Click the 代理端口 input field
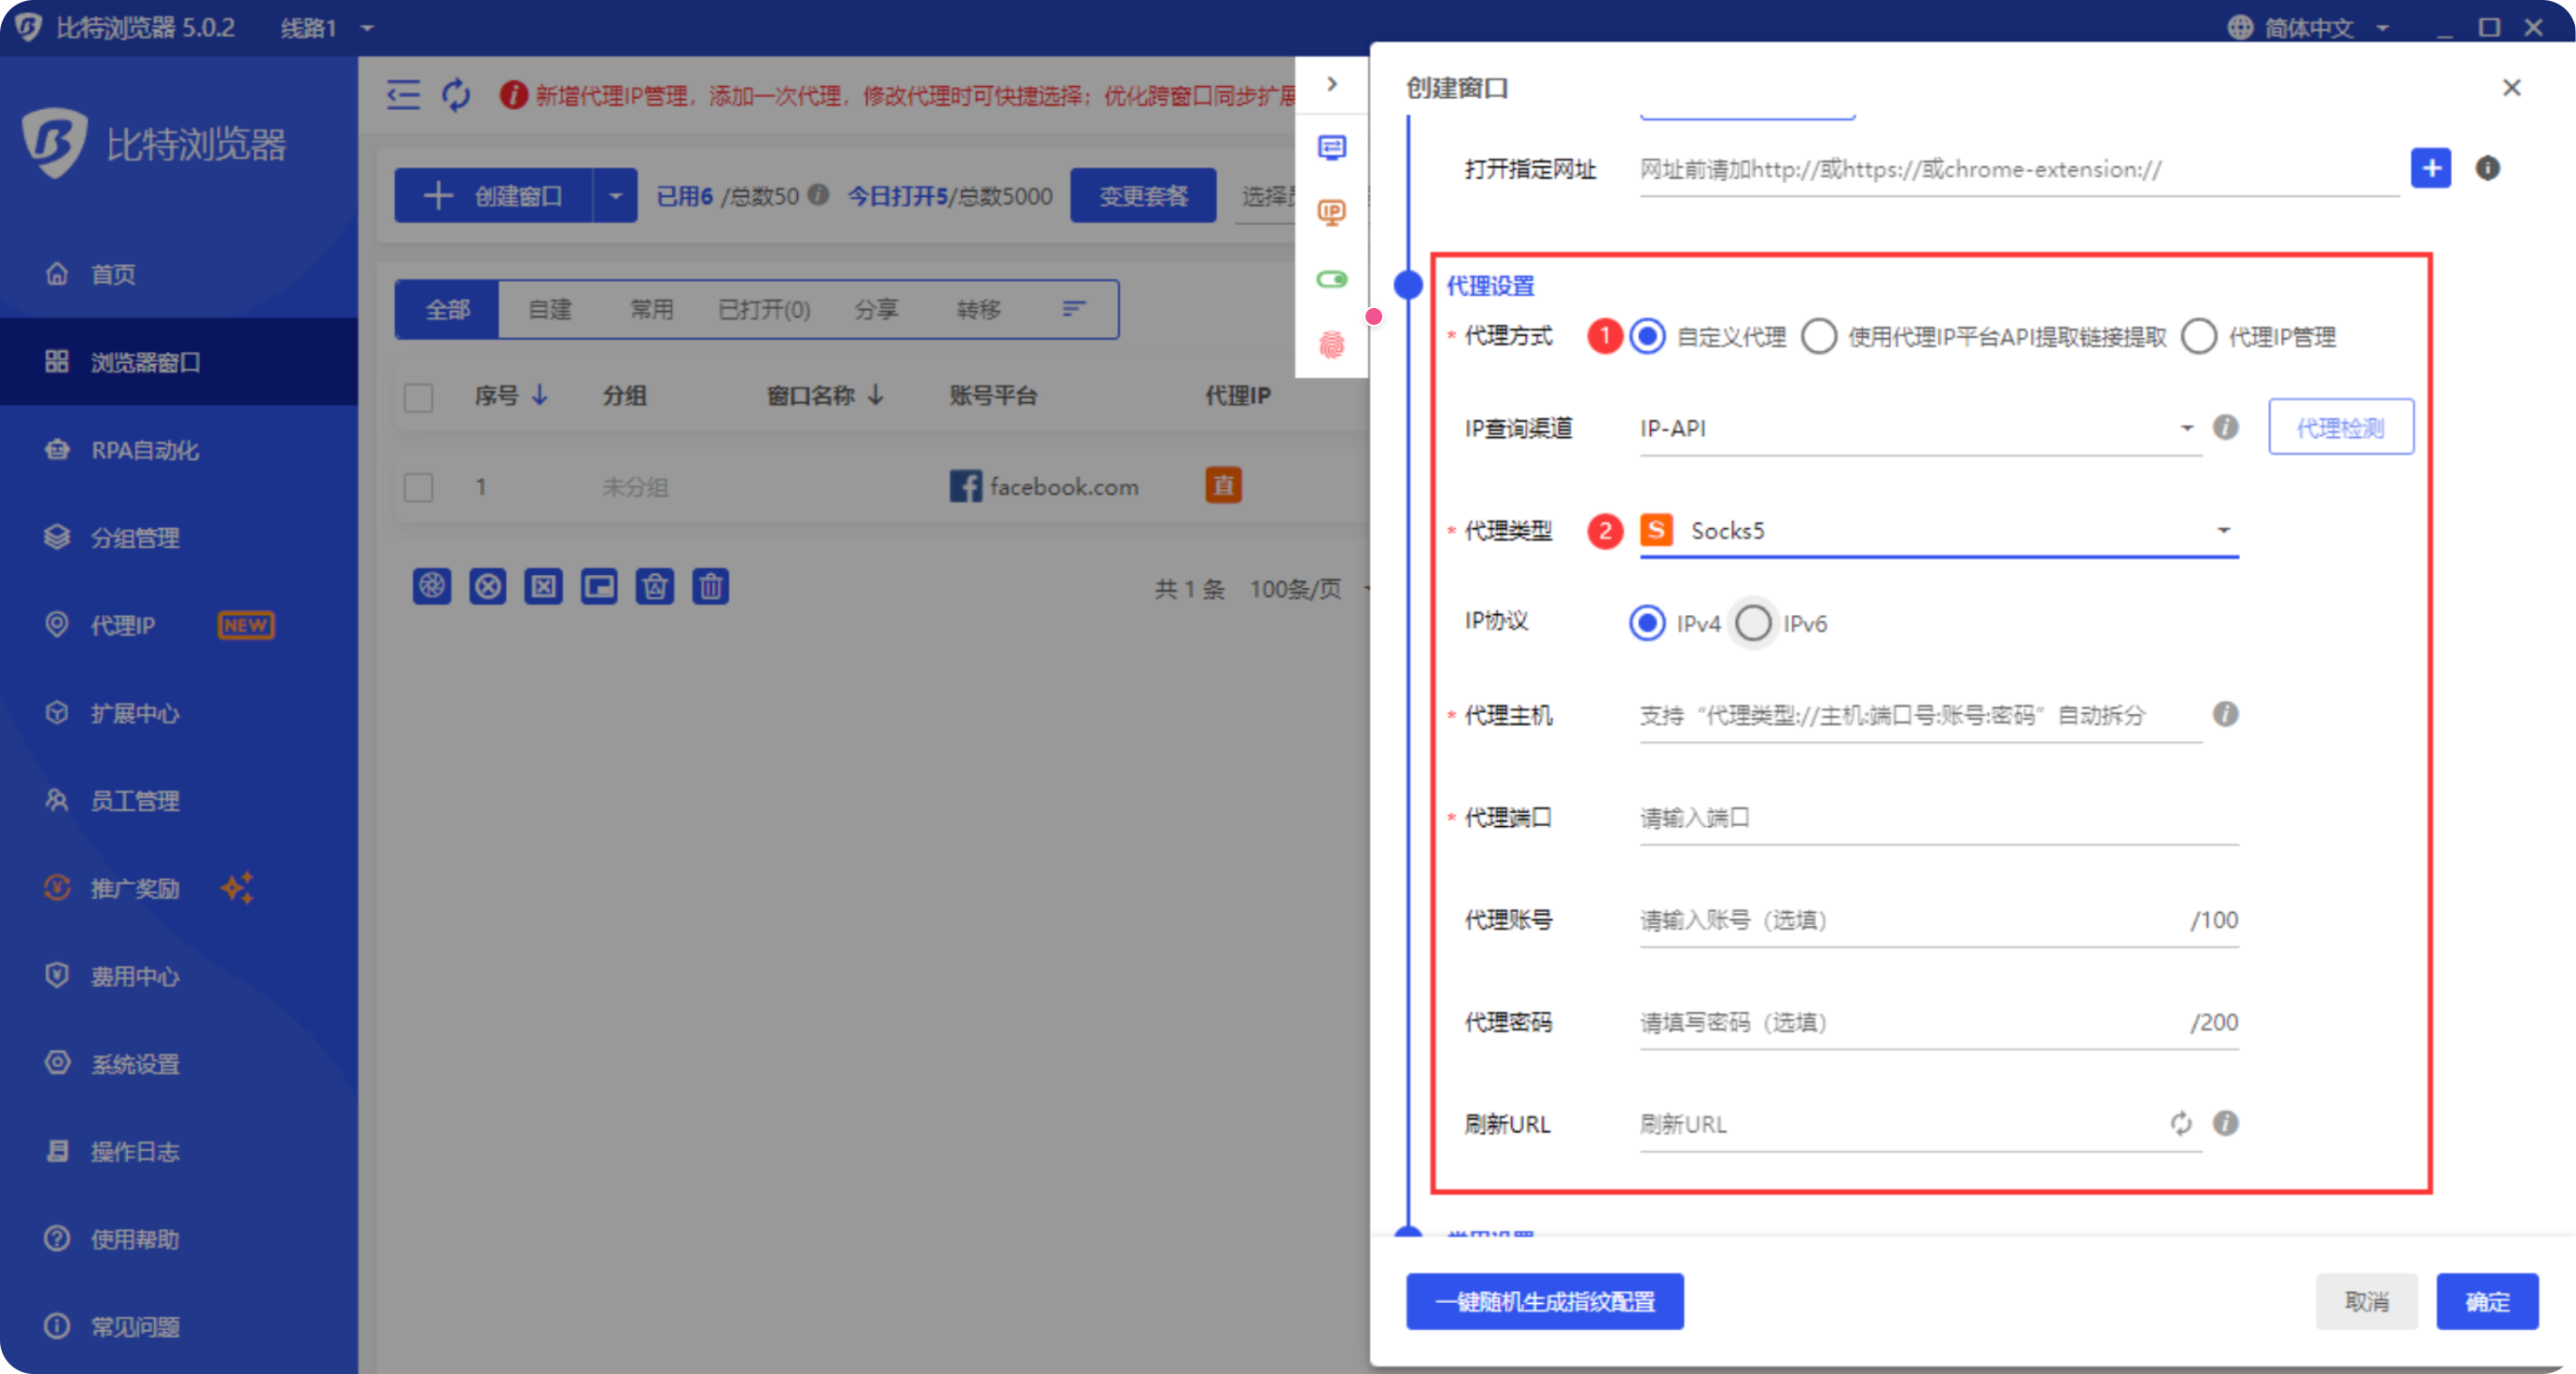2576x1374 pixels. coord(1938,817)
